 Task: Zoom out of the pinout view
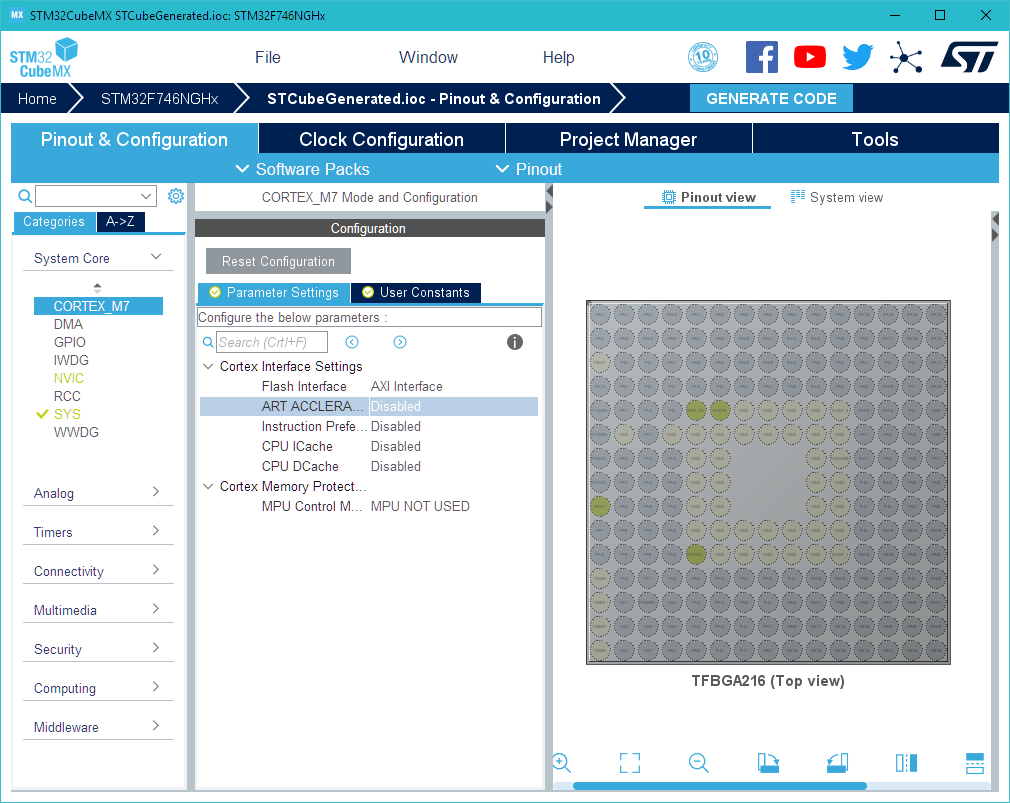(x=698, y=763)
